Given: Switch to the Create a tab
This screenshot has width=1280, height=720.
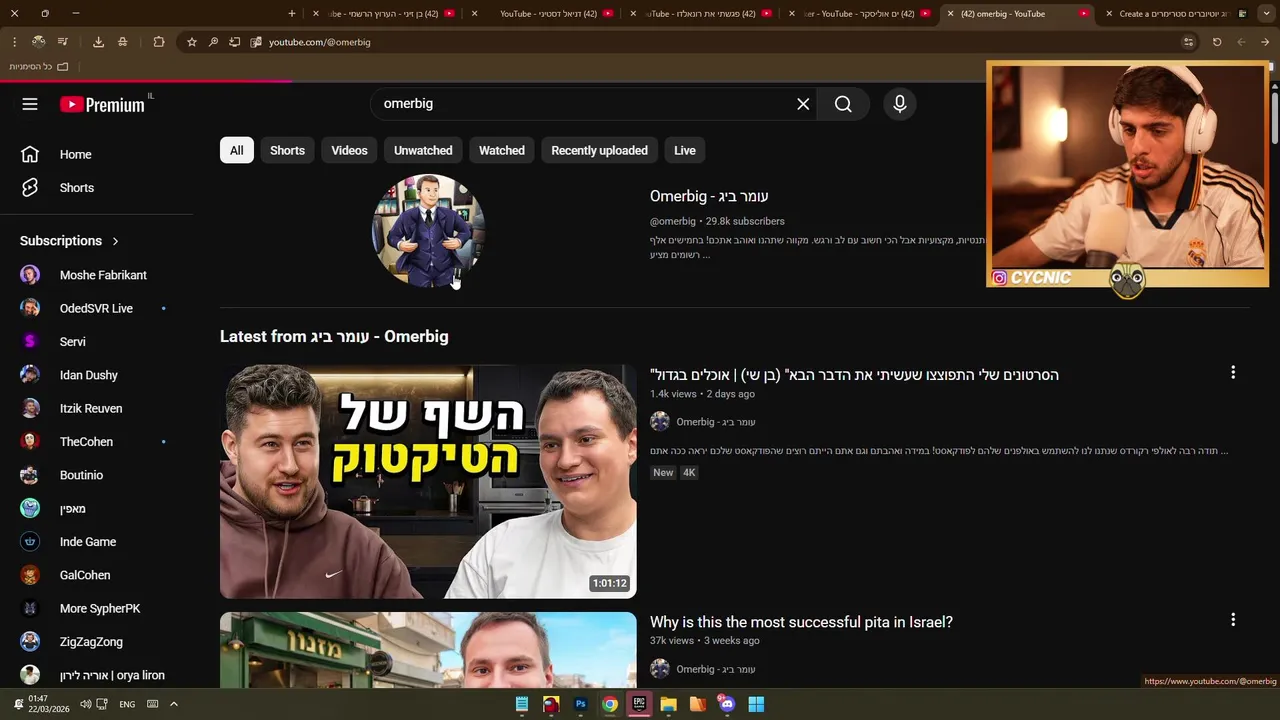Looking at the screenshot, I should (x=1180, y=14).
